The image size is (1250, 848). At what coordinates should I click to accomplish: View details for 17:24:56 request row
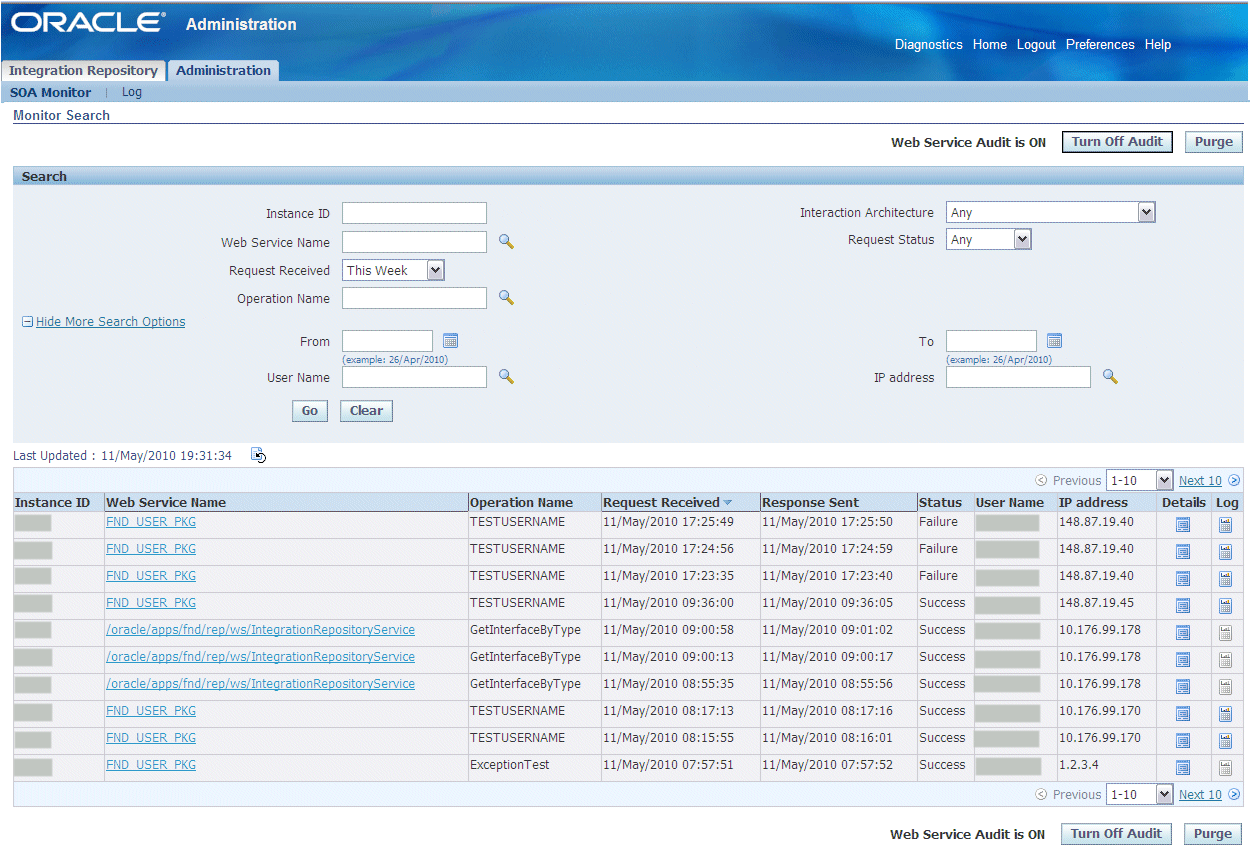pos(1183,552)
